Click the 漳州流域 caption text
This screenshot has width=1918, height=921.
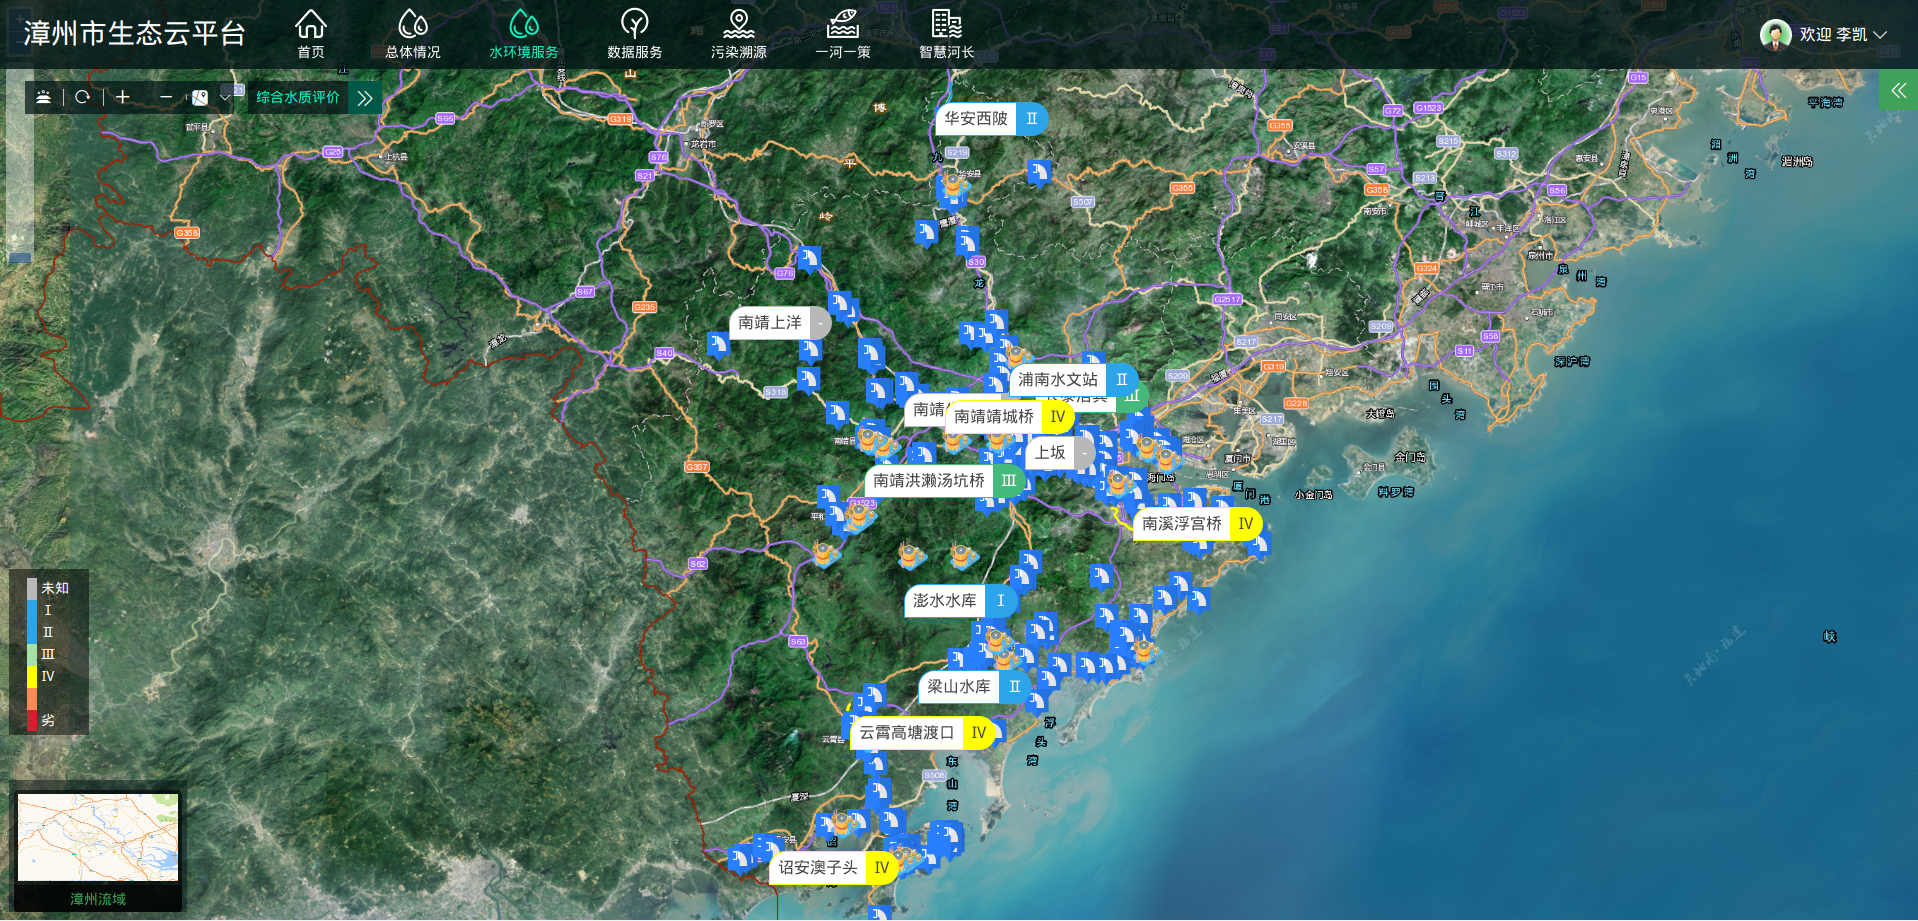98,899
